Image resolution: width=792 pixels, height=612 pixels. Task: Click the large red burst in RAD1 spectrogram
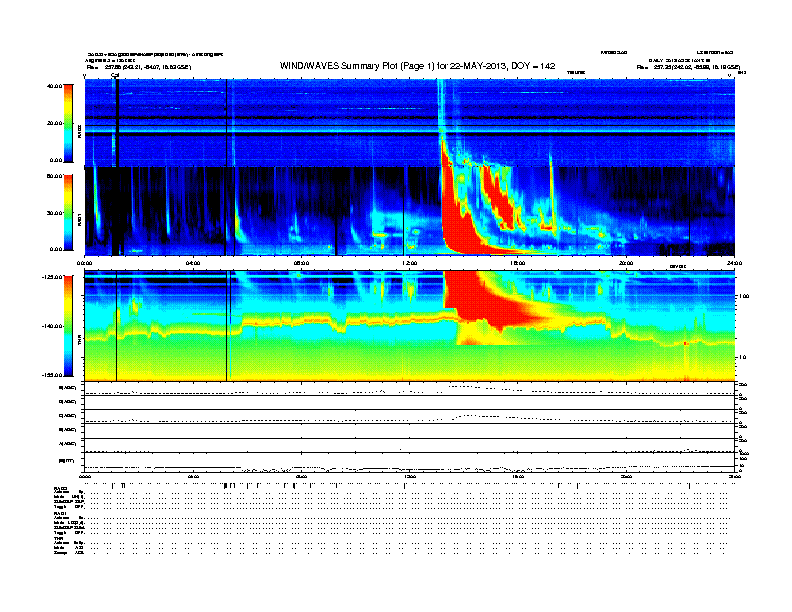[x=460, y=215]
